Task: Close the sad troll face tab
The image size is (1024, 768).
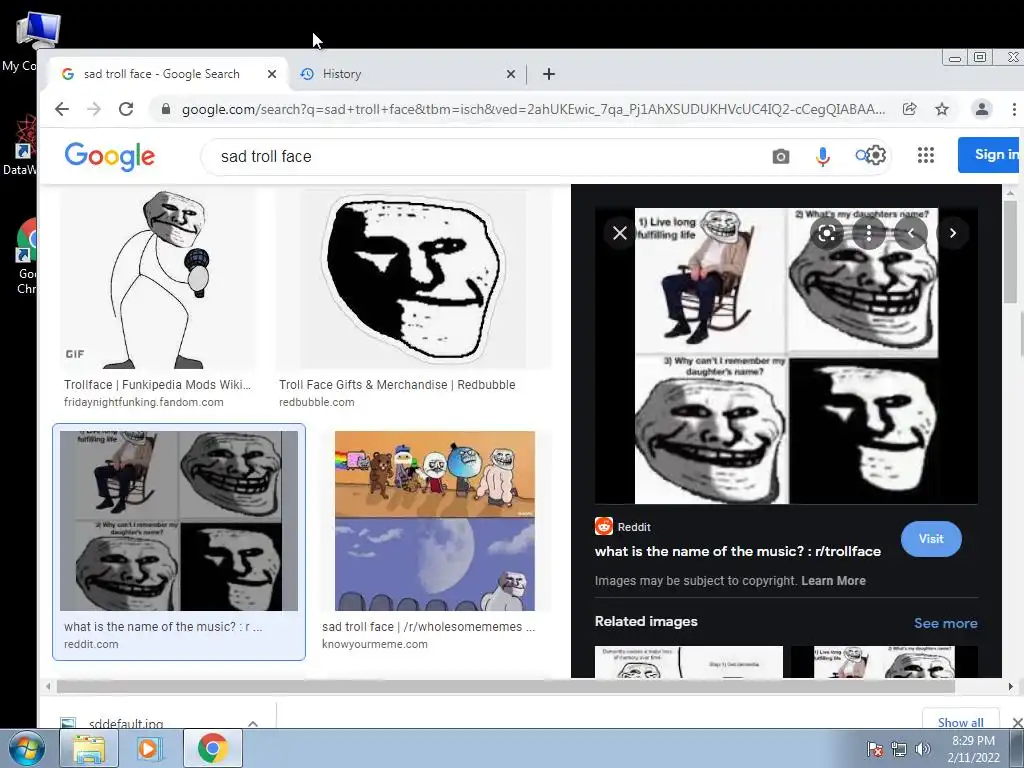Action: pyautogui.click(x=272, y=74)
